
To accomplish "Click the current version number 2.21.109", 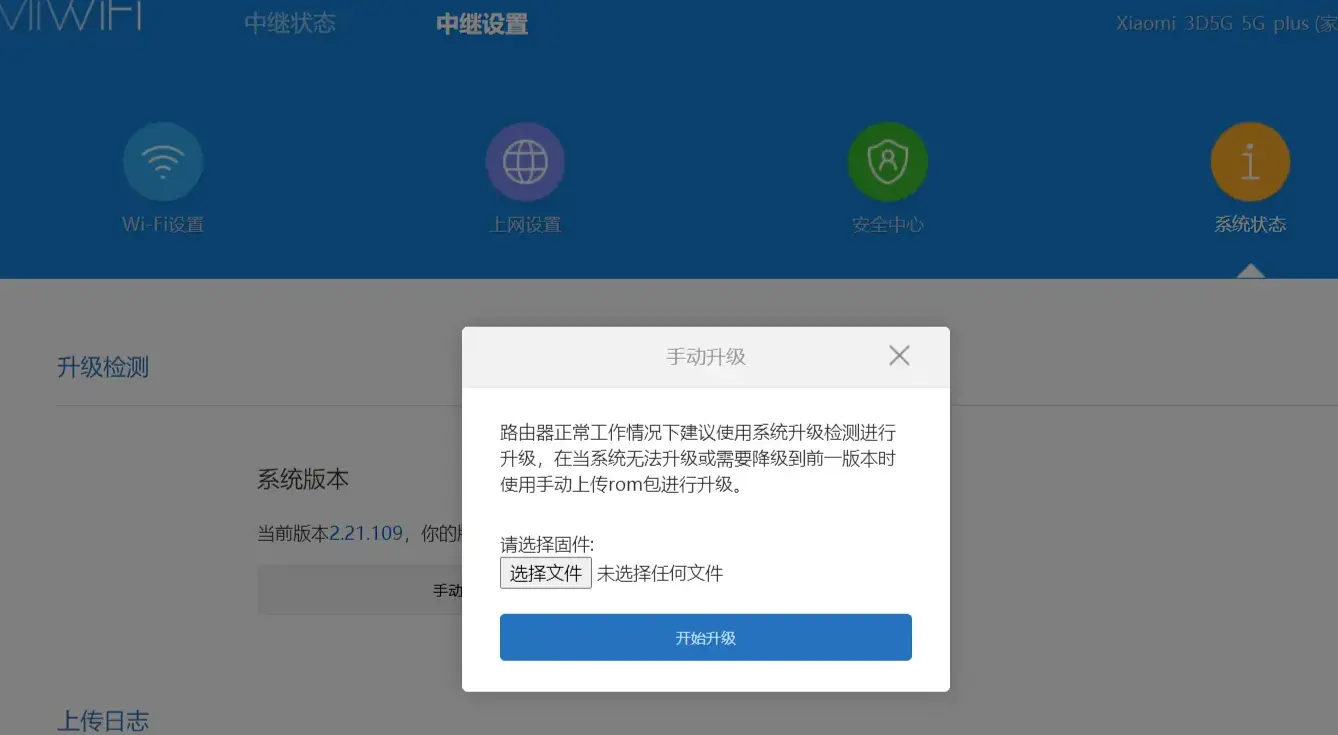I will [x=366, y=533].
